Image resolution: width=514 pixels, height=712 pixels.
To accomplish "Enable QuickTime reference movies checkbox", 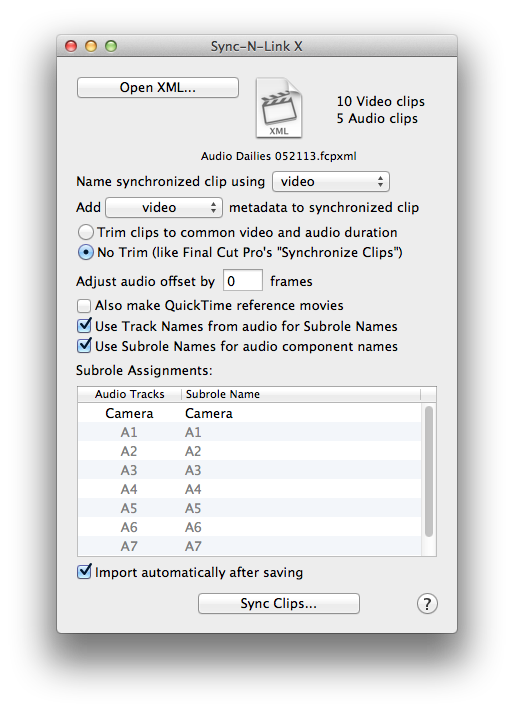I will coord(84,306).
